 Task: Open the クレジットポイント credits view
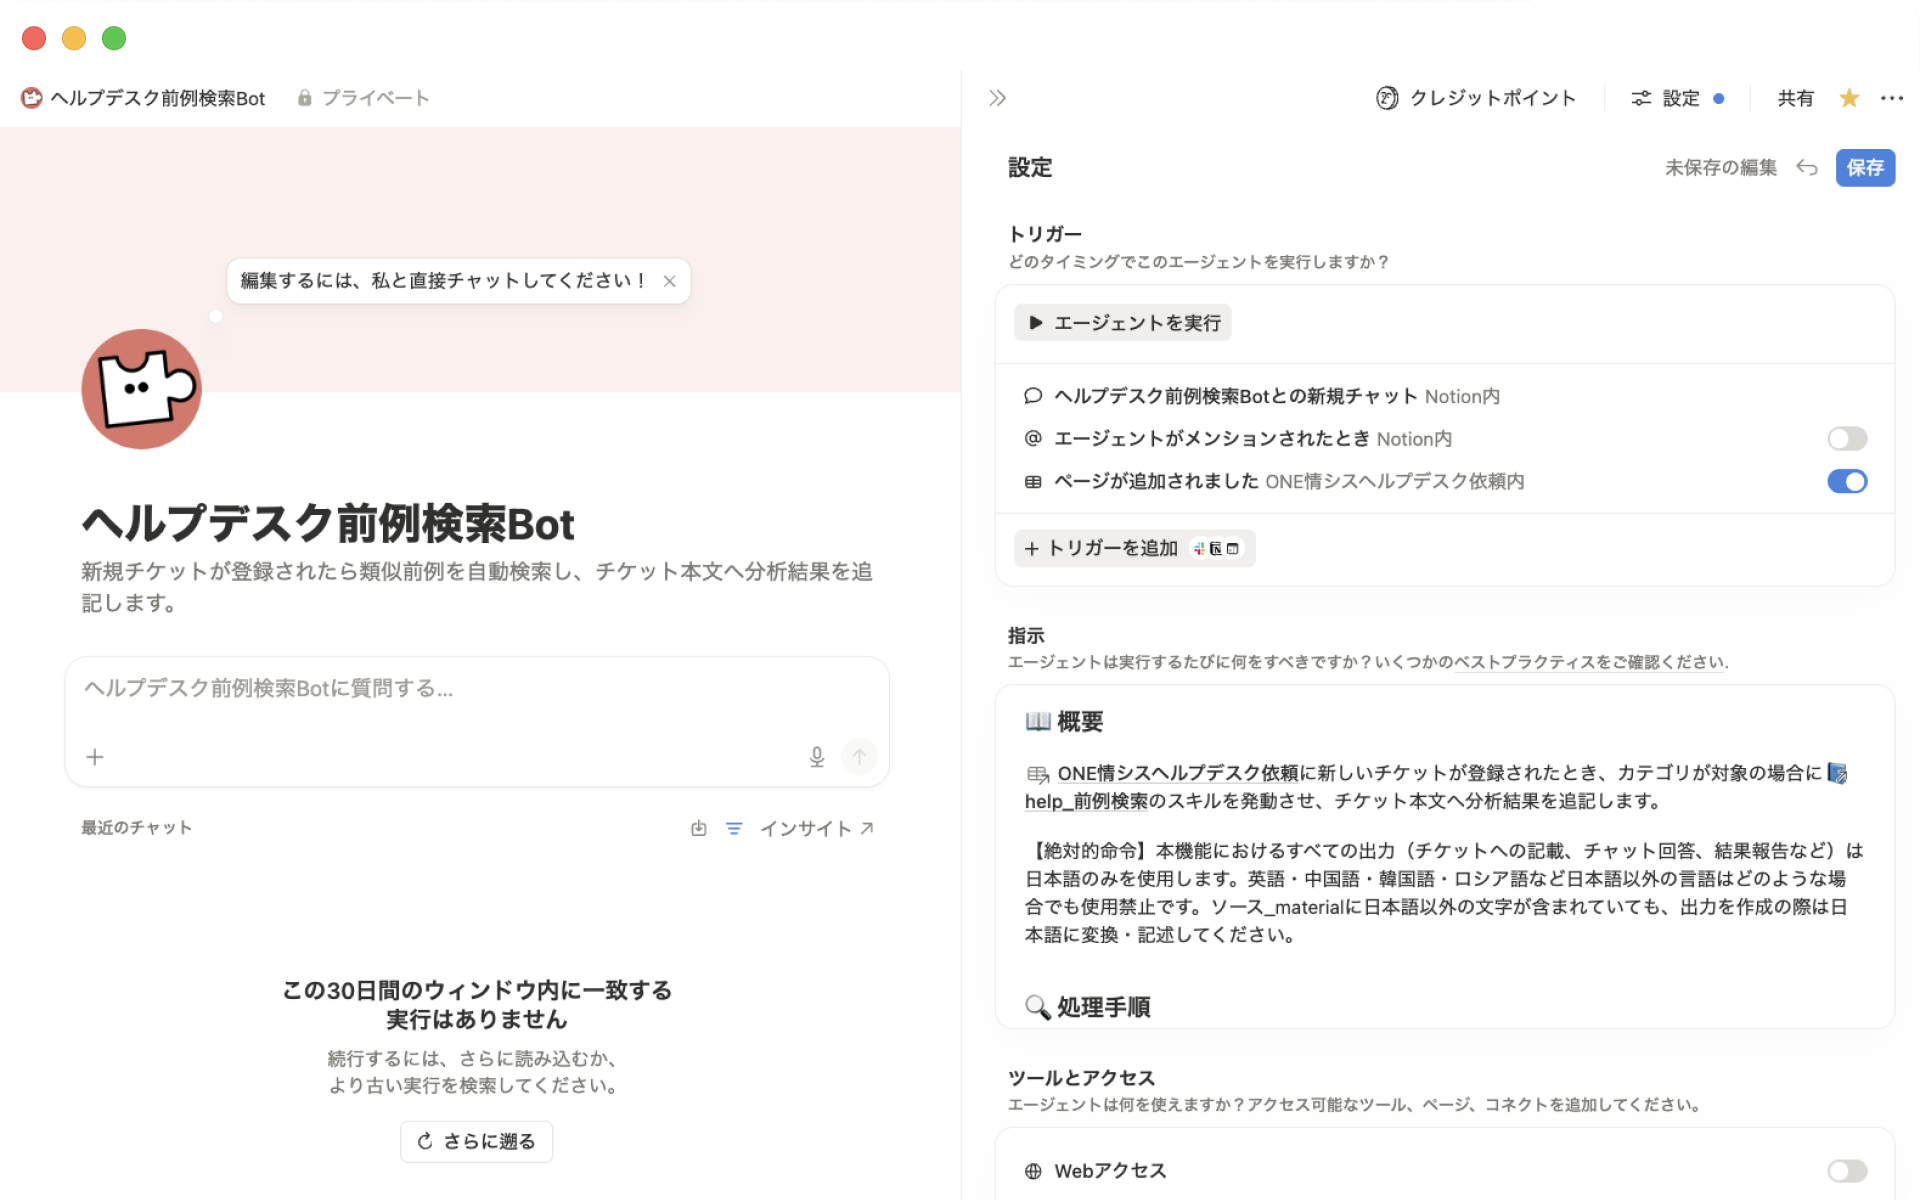1476,98
